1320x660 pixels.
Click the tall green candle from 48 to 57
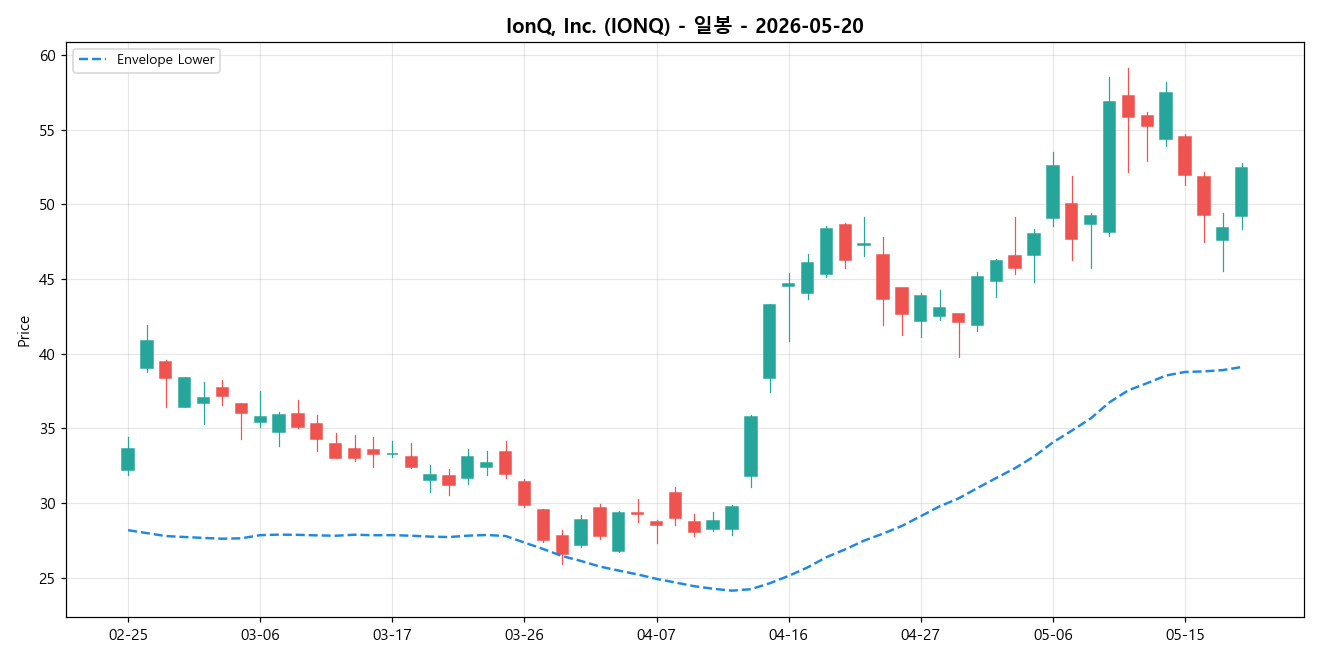(1109, 167)
